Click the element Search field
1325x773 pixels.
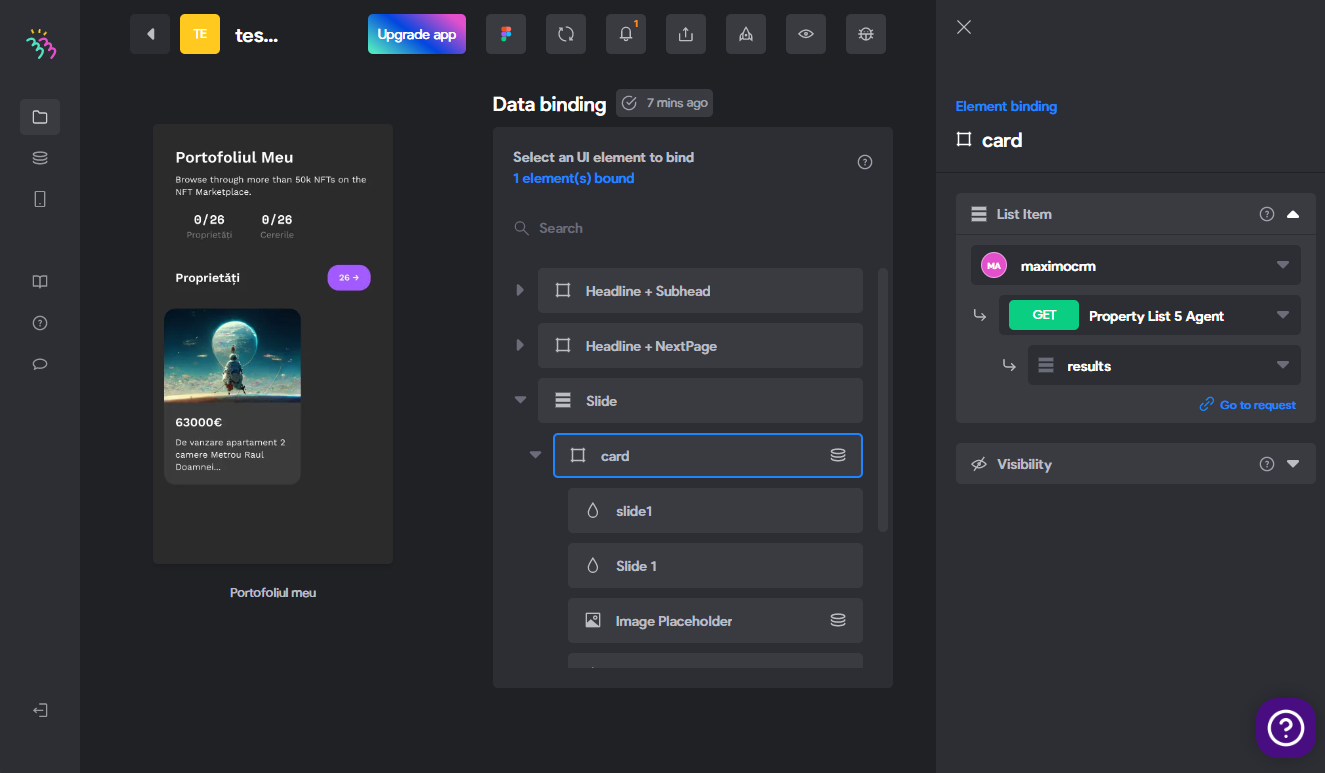pos(692,228)
